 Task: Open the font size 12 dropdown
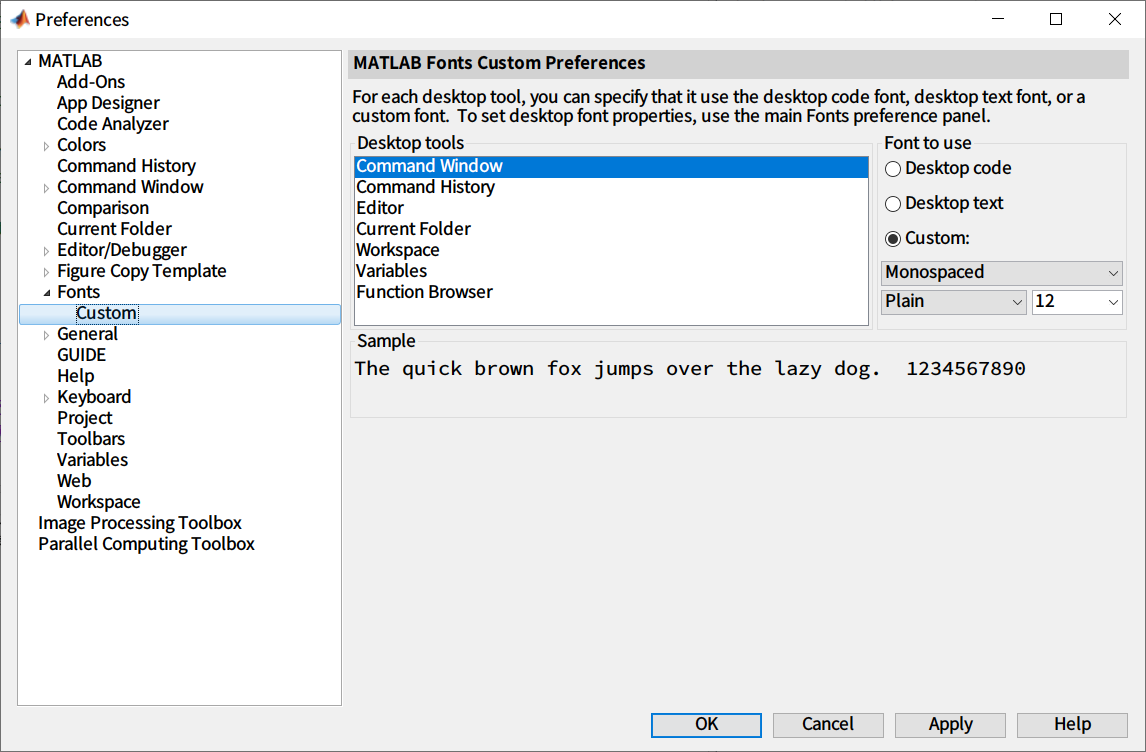1077,301
